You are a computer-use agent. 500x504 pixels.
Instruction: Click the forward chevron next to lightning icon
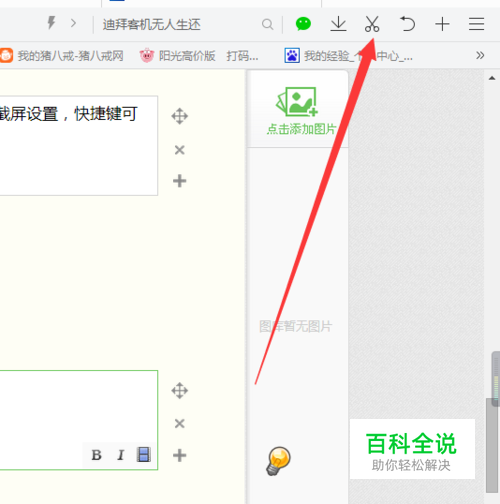click(73, 23)
